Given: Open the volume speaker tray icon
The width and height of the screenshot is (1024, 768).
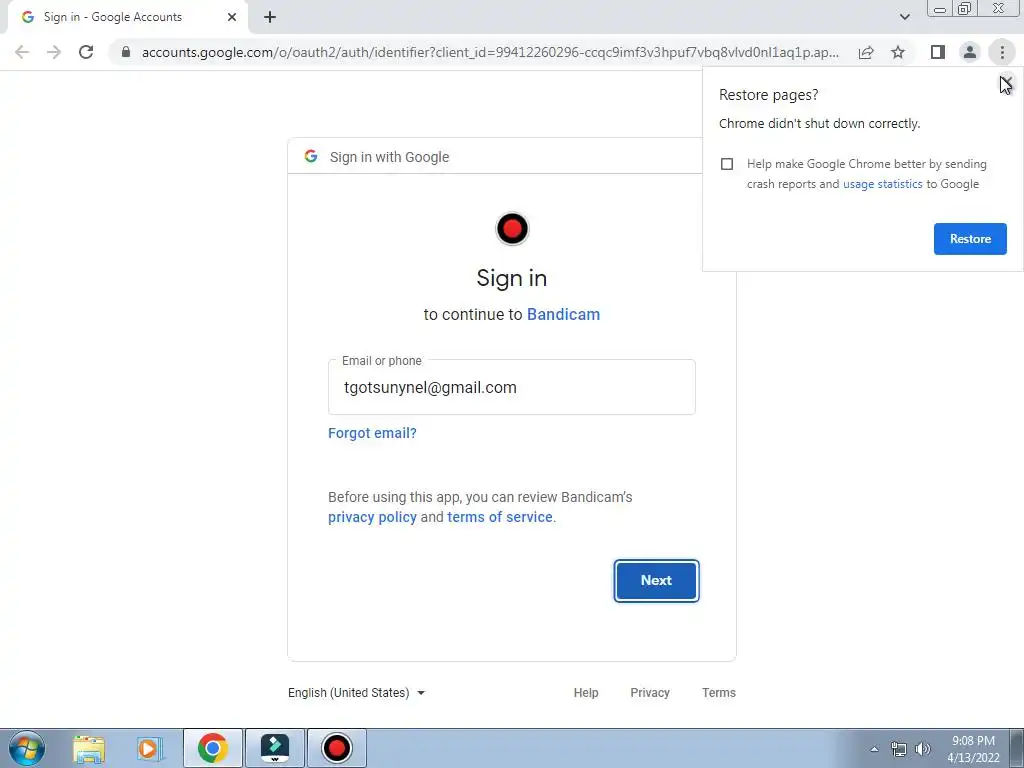Looking at the screenshot, I should (923, 749).
